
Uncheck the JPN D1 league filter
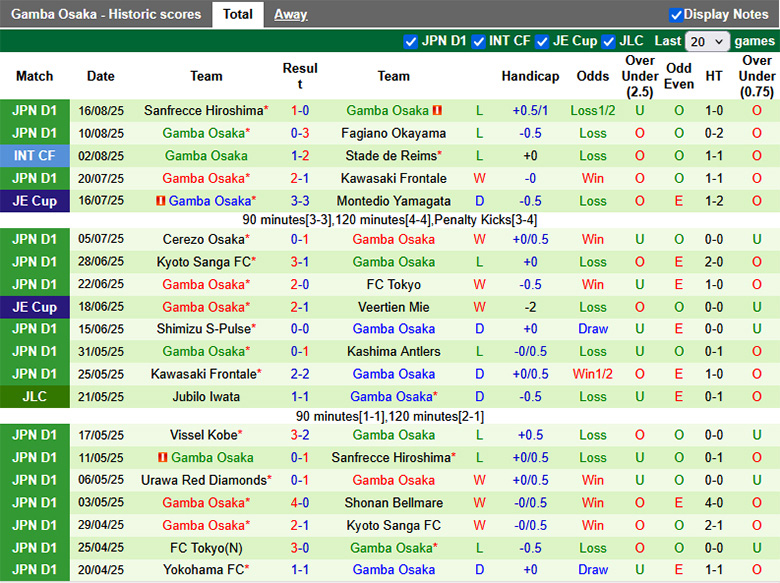[x=410, y=42]
